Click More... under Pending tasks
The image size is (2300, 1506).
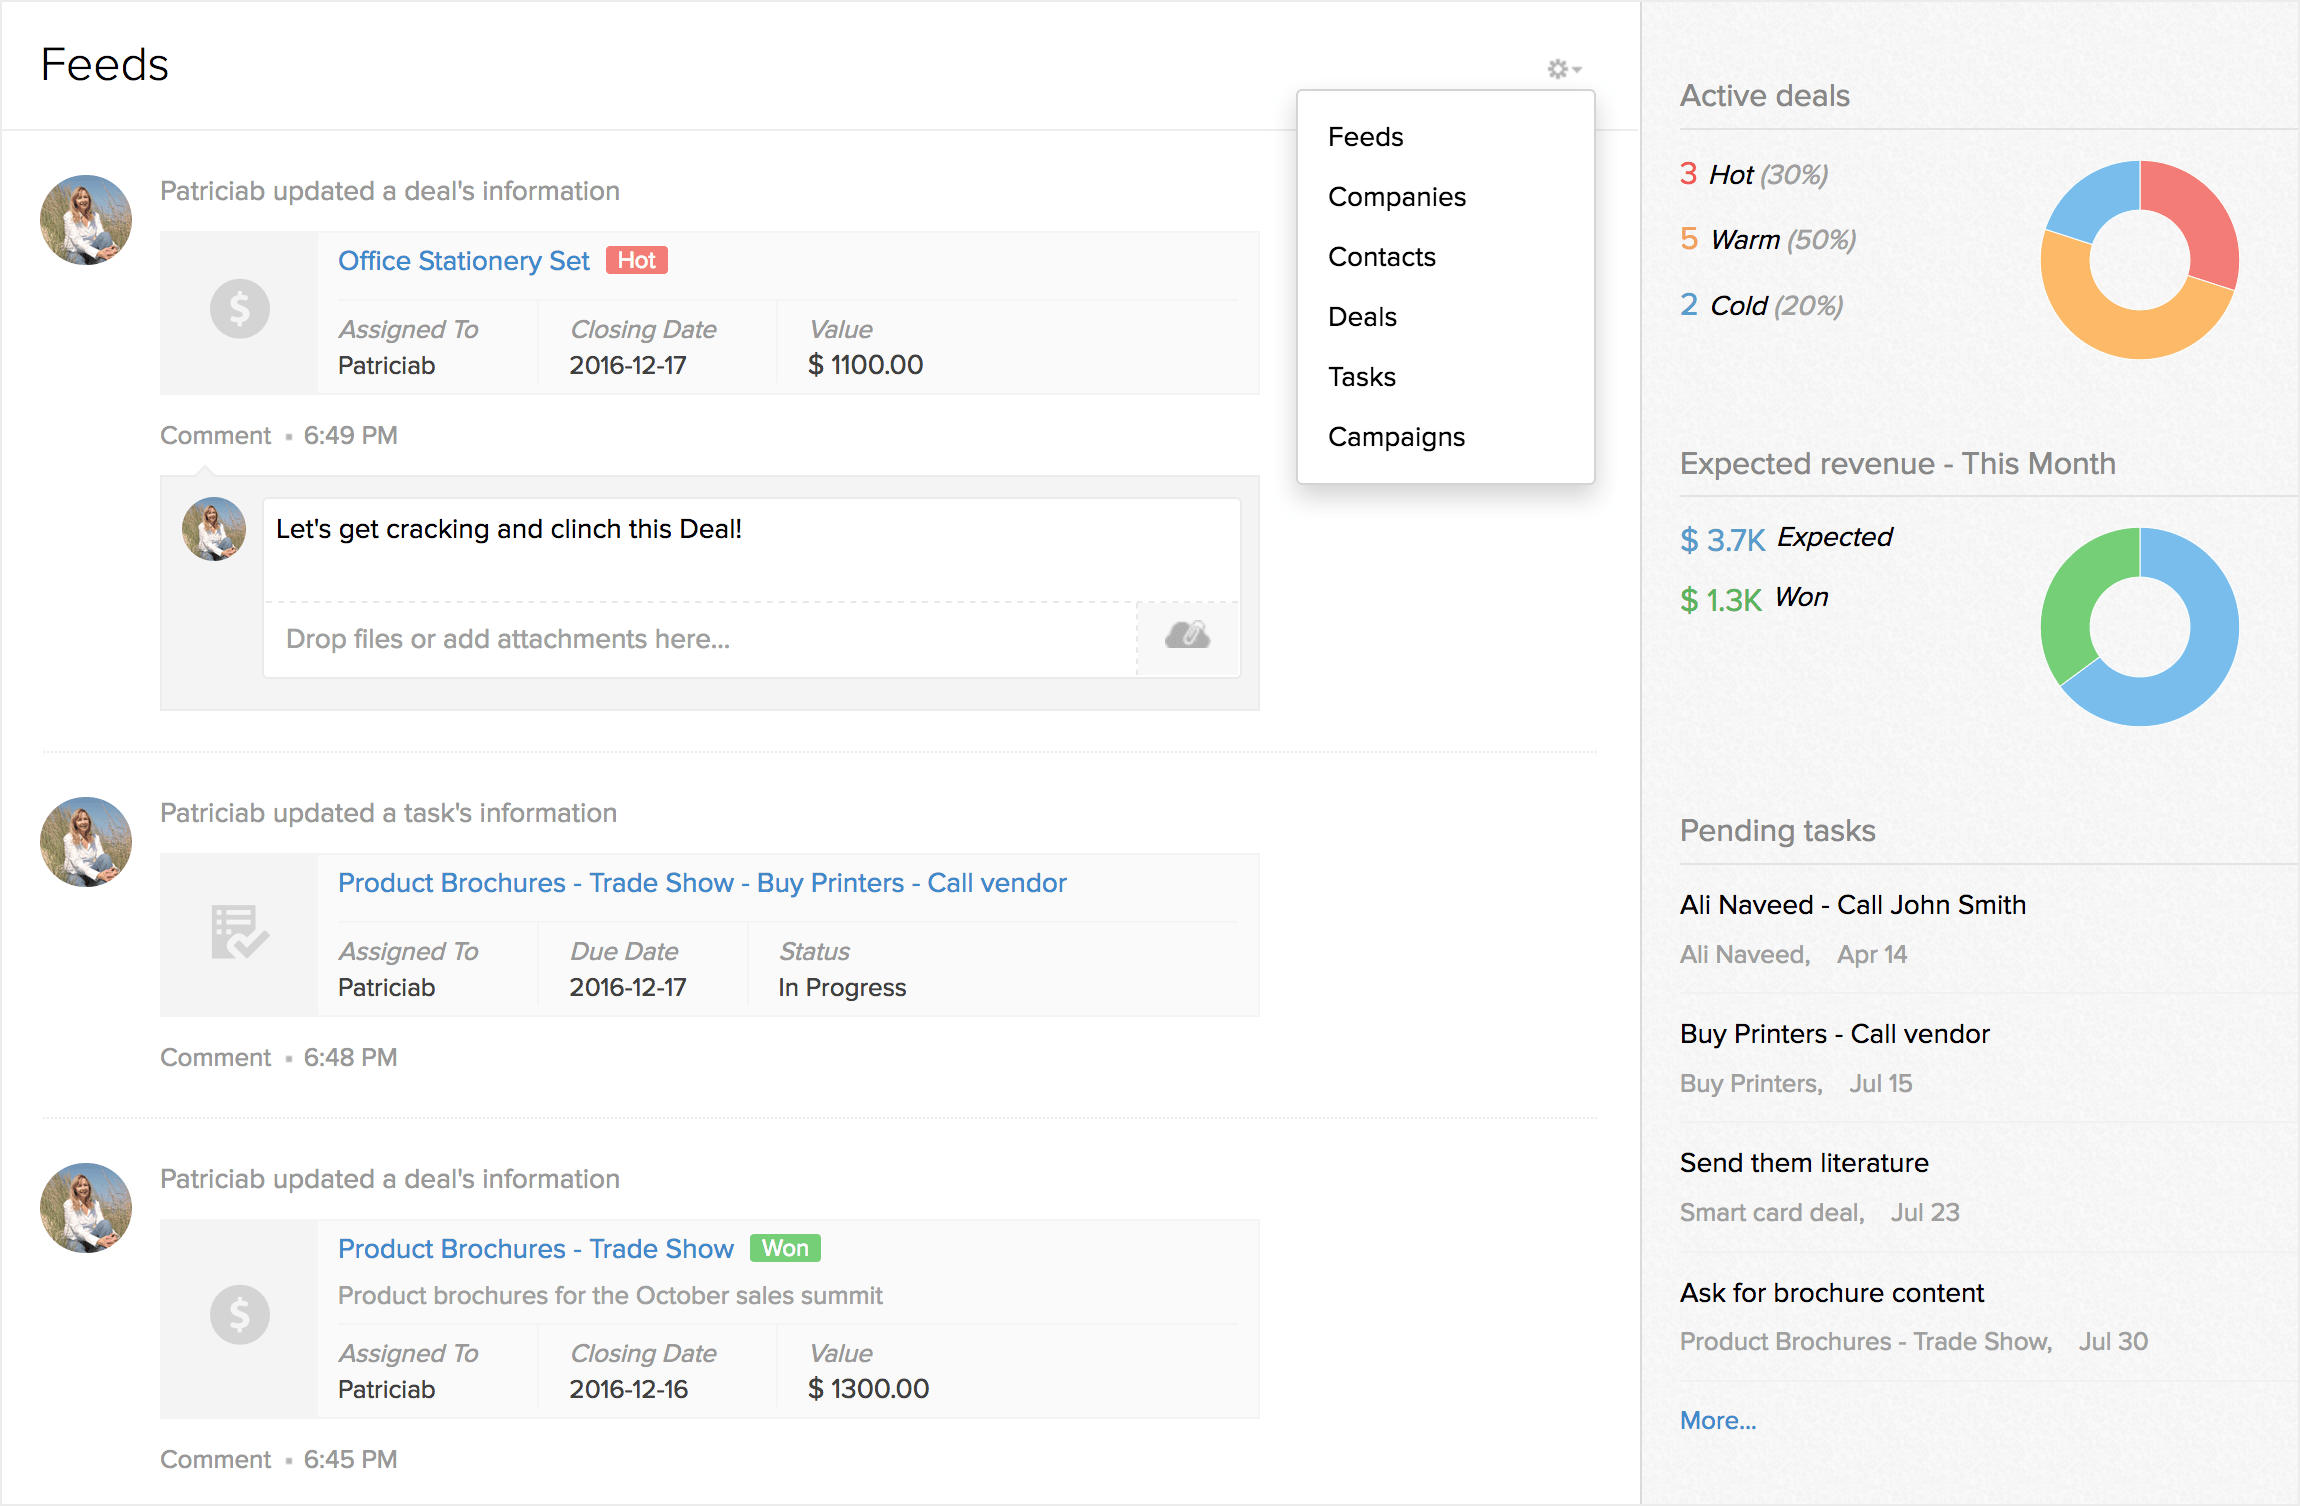tap(1716, 1419)
